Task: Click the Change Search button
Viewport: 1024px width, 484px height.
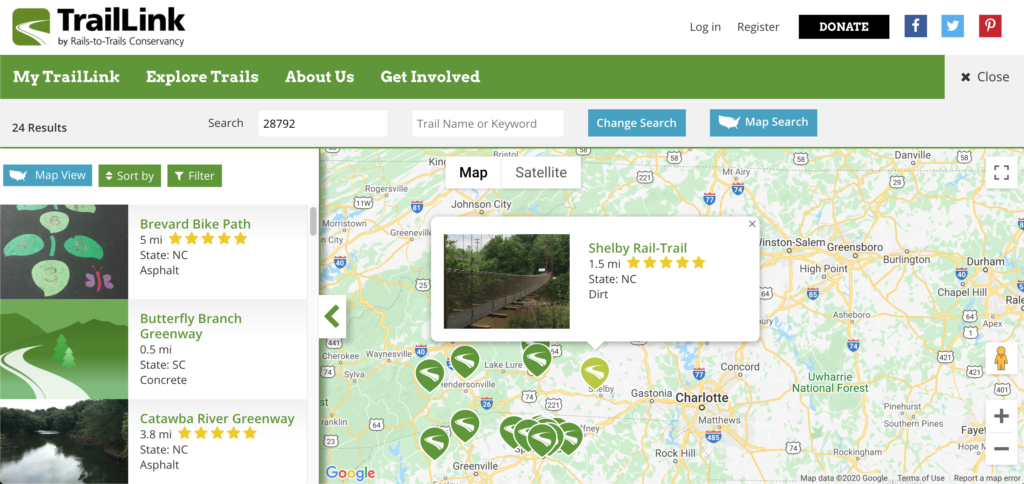Action: pyautogui.click(x=637, y=123)
